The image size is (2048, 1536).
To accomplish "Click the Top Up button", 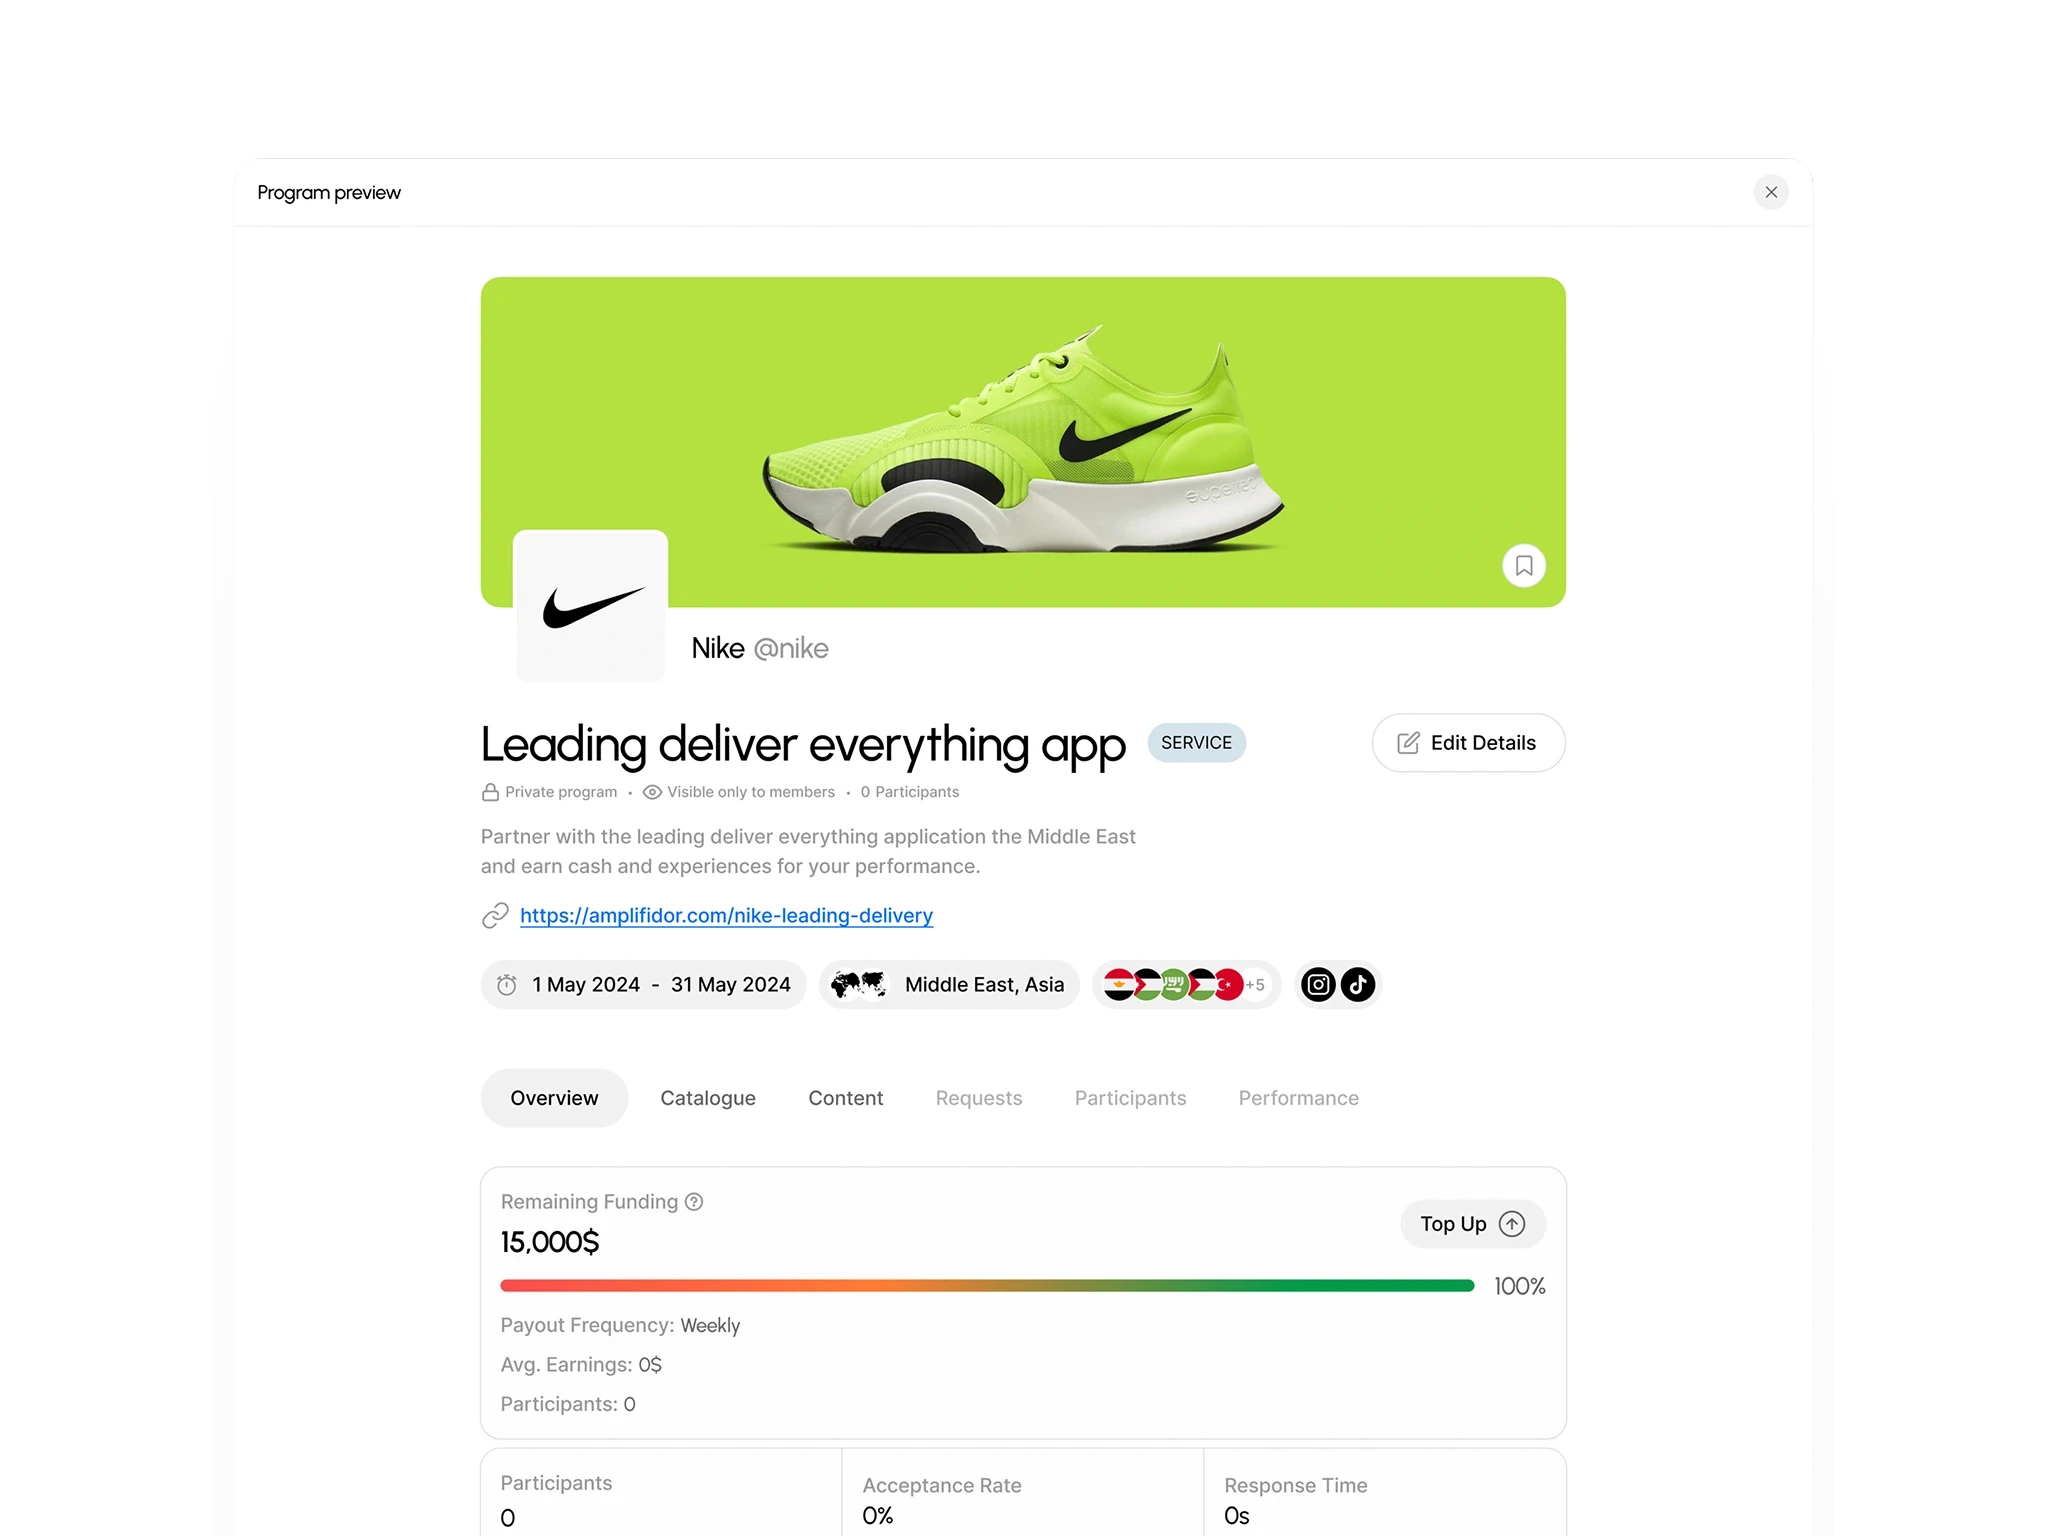I will click(1472, 1224).
